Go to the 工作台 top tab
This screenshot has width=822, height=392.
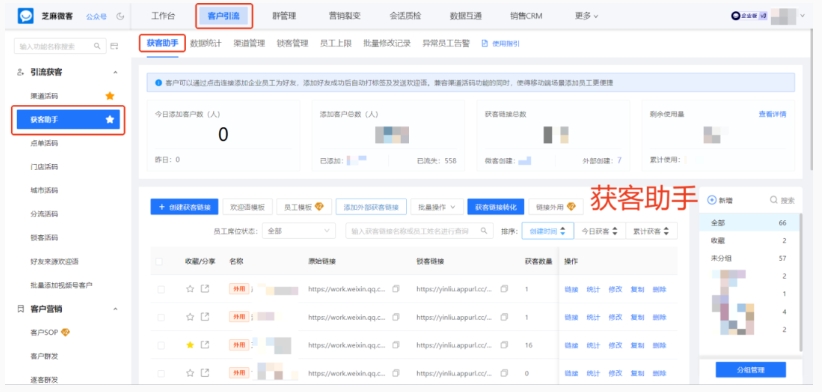[x=163, y=16]
